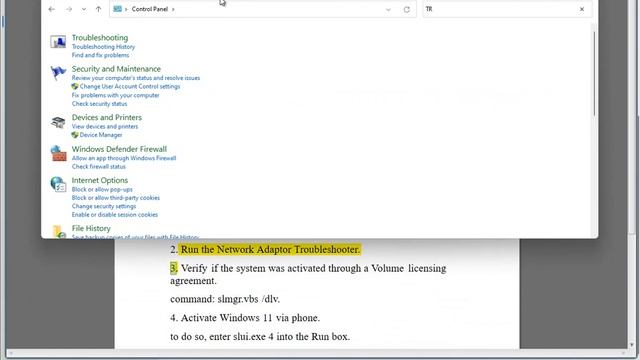Open Troubleshooting History
This screenshot has width=640, height=360.
click(103, 47)
